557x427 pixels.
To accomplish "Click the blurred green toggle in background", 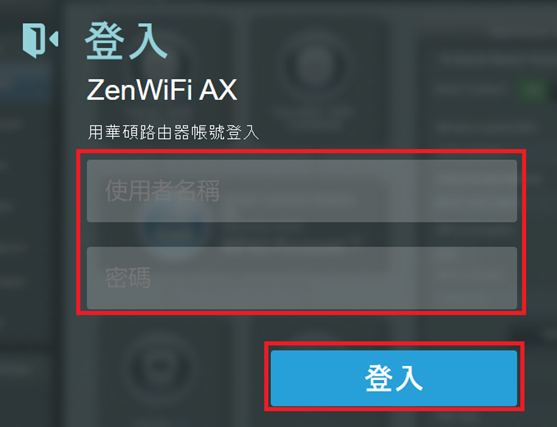I will pos(533,90).
